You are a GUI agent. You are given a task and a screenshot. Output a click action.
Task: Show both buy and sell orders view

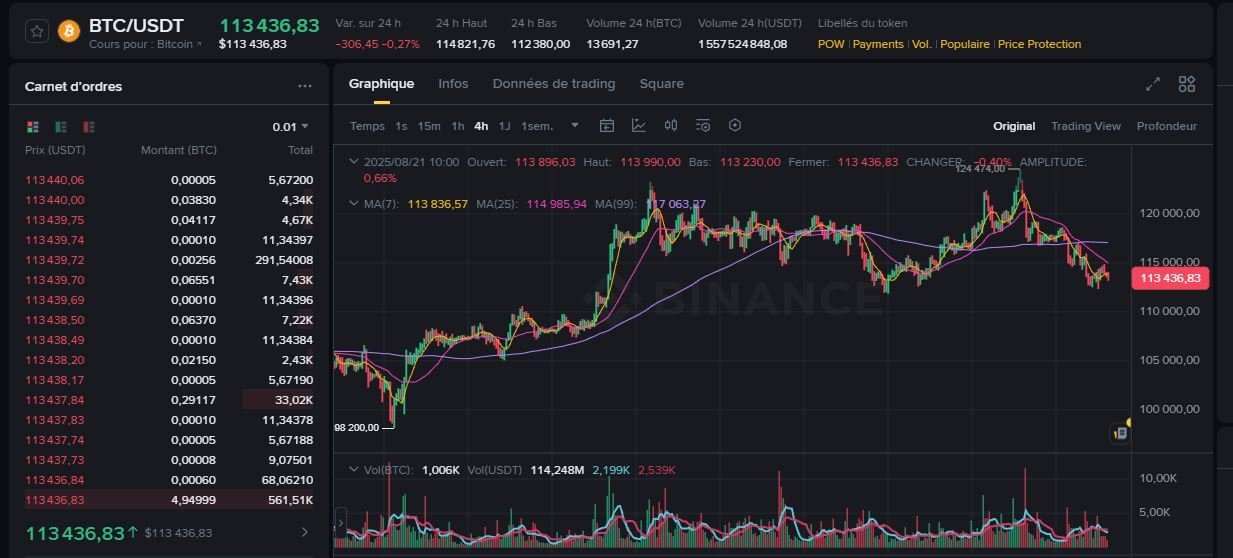(x=33, y=127)
